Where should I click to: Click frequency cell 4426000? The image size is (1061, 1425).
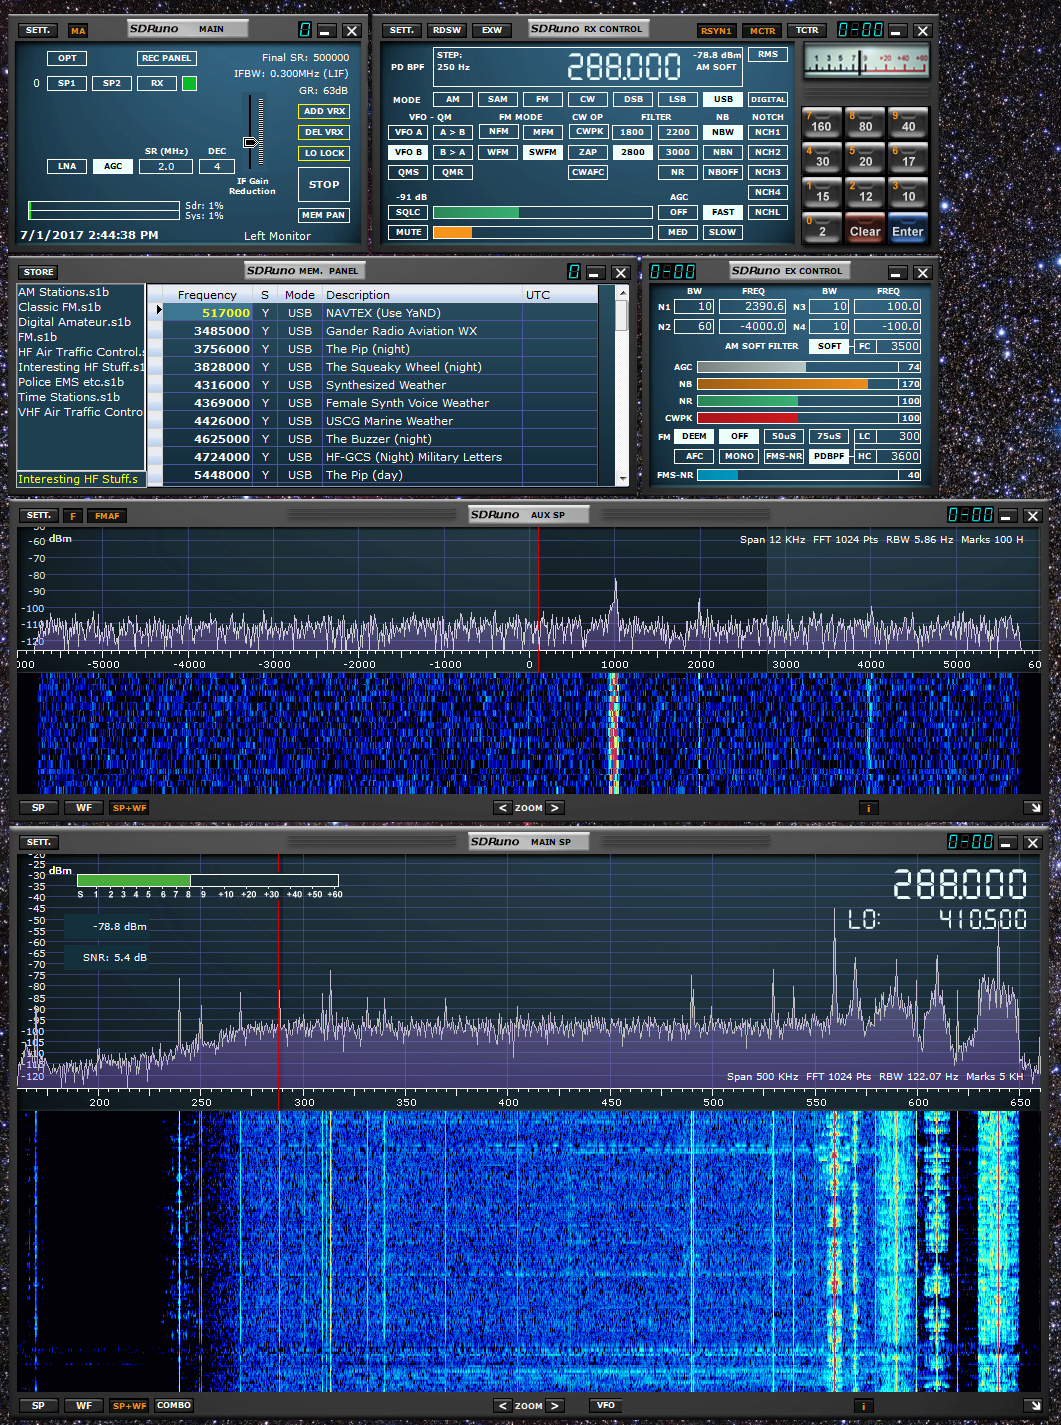207,421
